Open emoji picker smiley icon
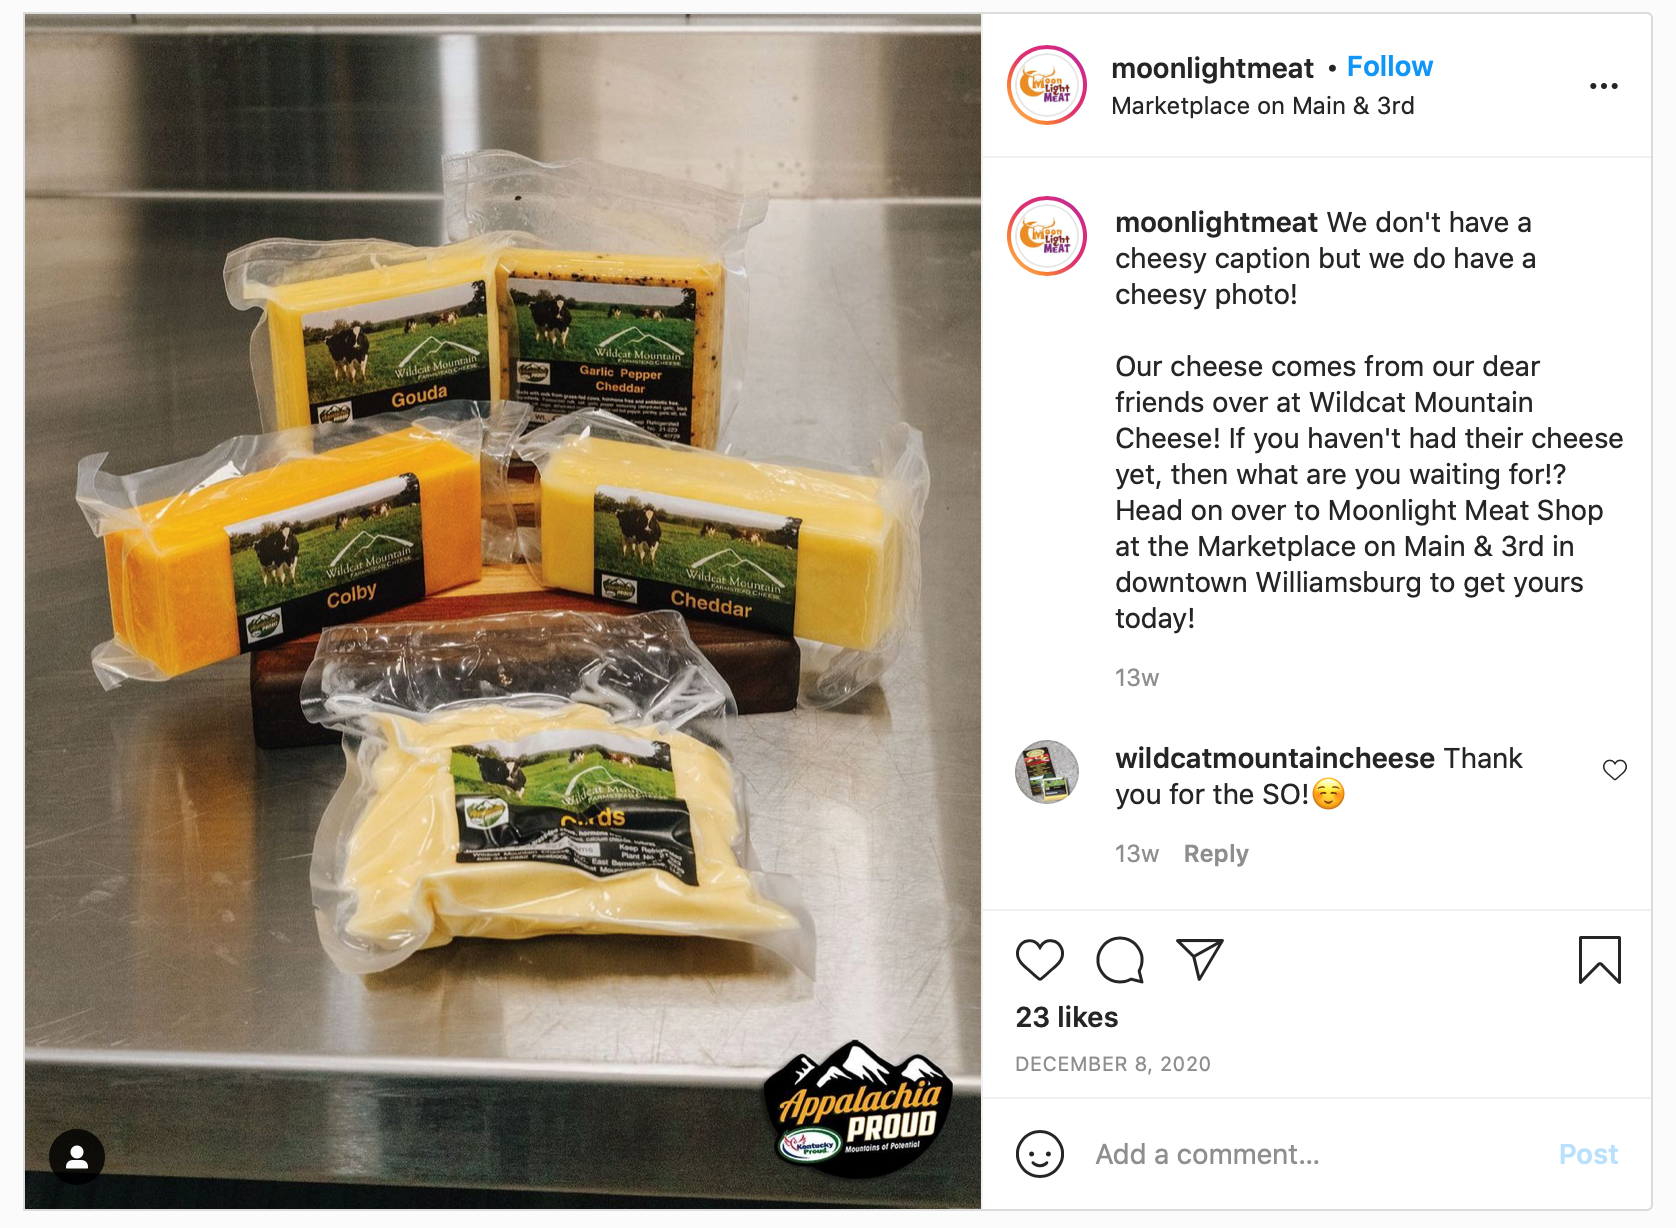Image resolution: width=1676 pixels, height=1228 pixels. point(1040,1154)
